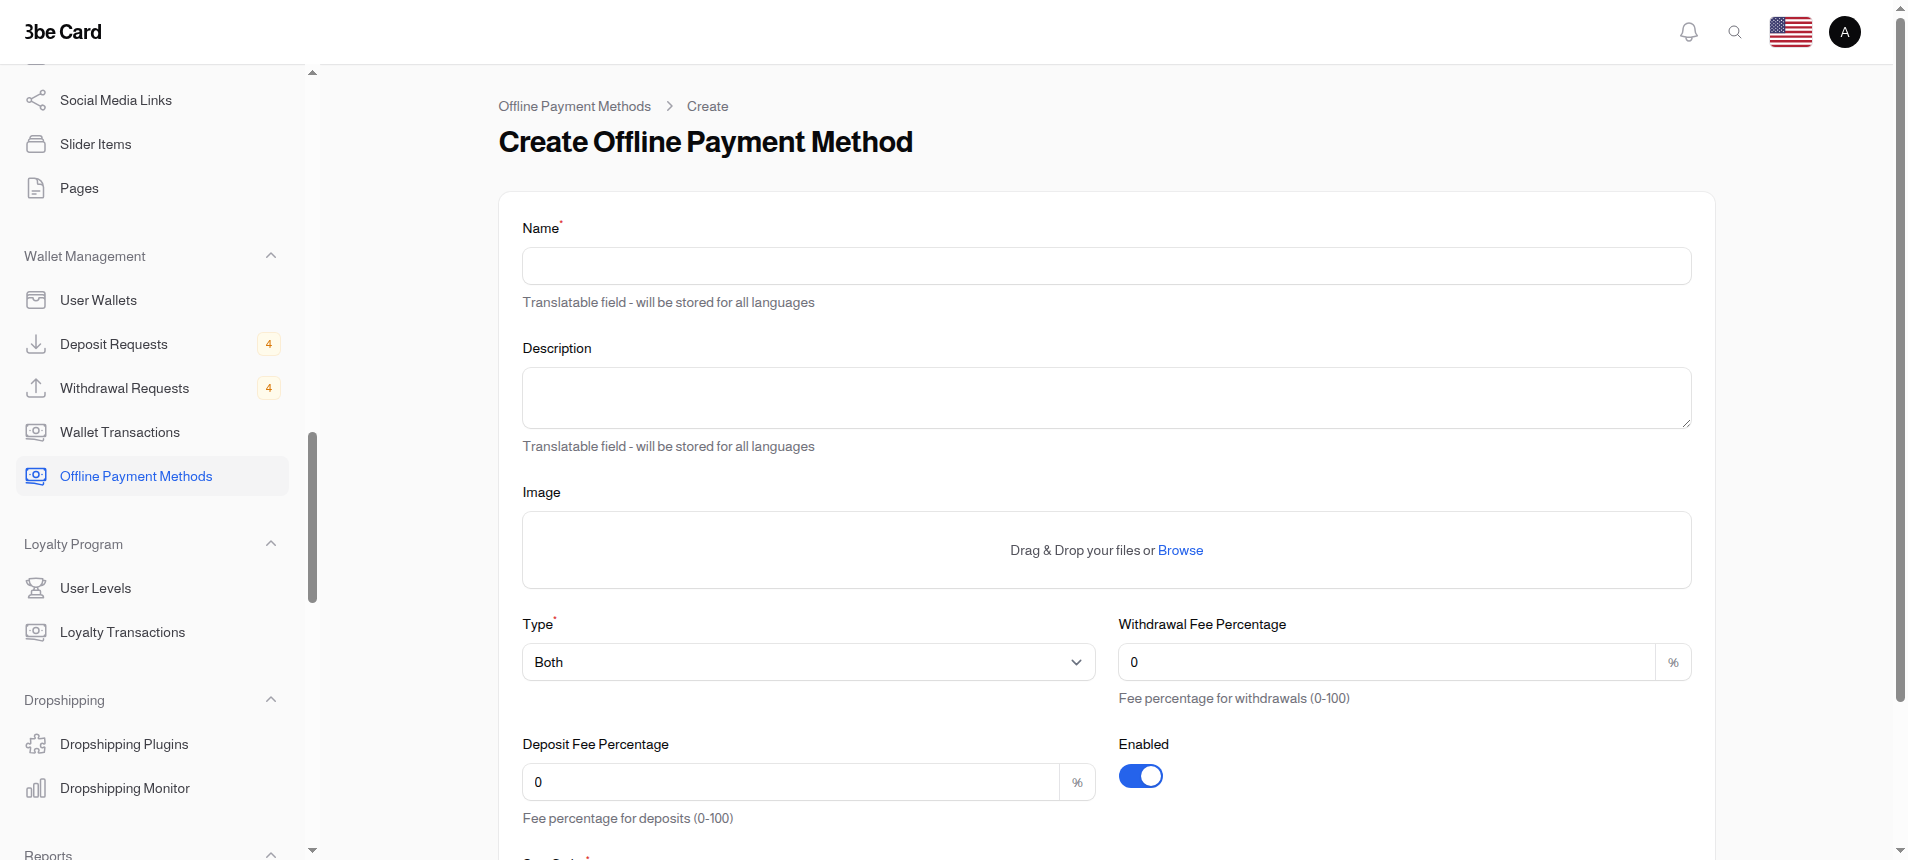Select Offline Payment Methods in sidebar

pyautogui.click(x=152, y=476)
